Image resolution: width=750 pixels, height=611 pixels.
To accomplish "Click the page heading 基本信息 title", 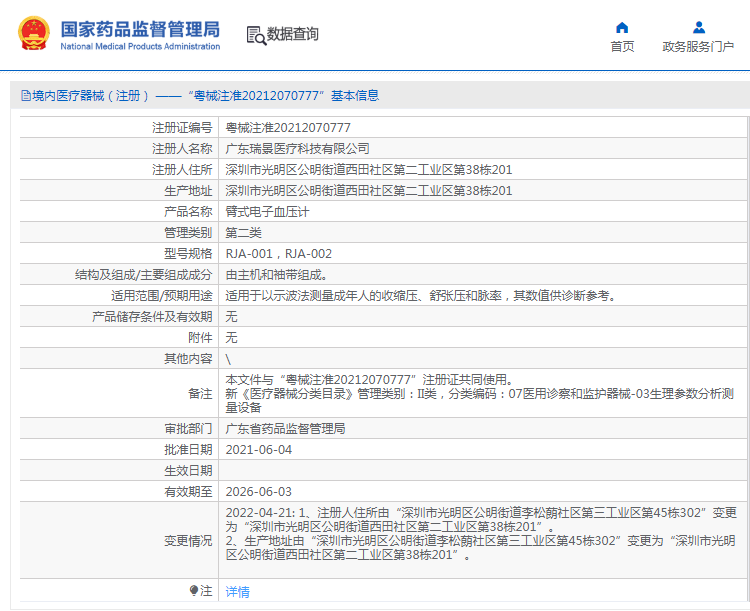I will pyautogui.click(x=355, y=96).
